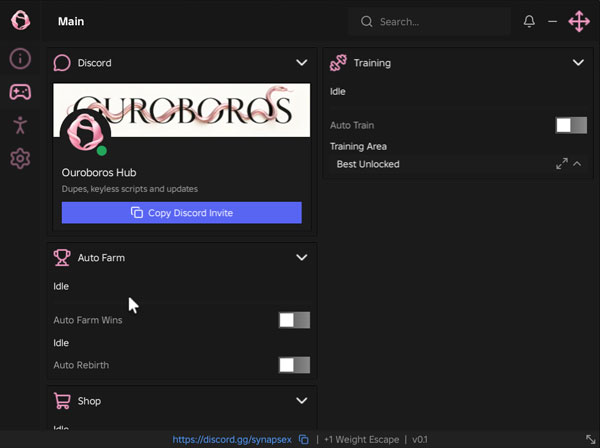Click the Ouroboros Hub server name
Viewport: 600px width, 448px height.
point(99,173)
